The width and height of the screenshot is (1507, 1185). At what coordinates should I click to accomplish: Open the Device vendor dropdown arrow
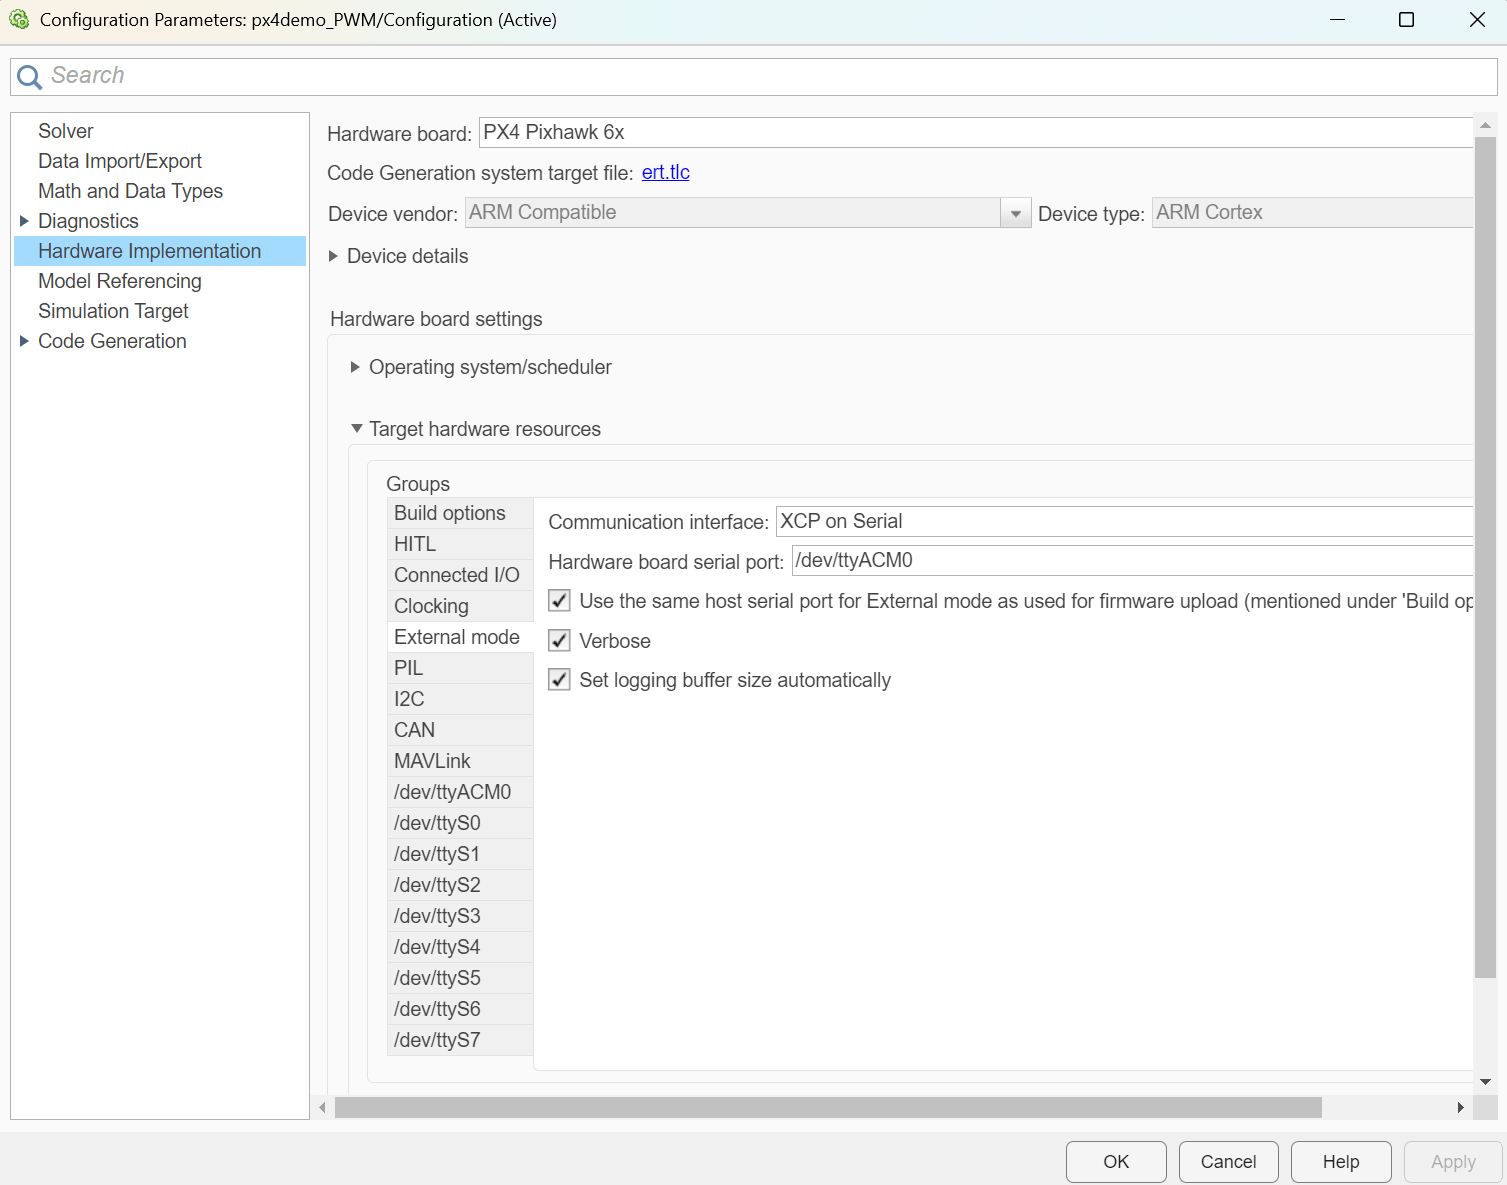(1016, 212)
